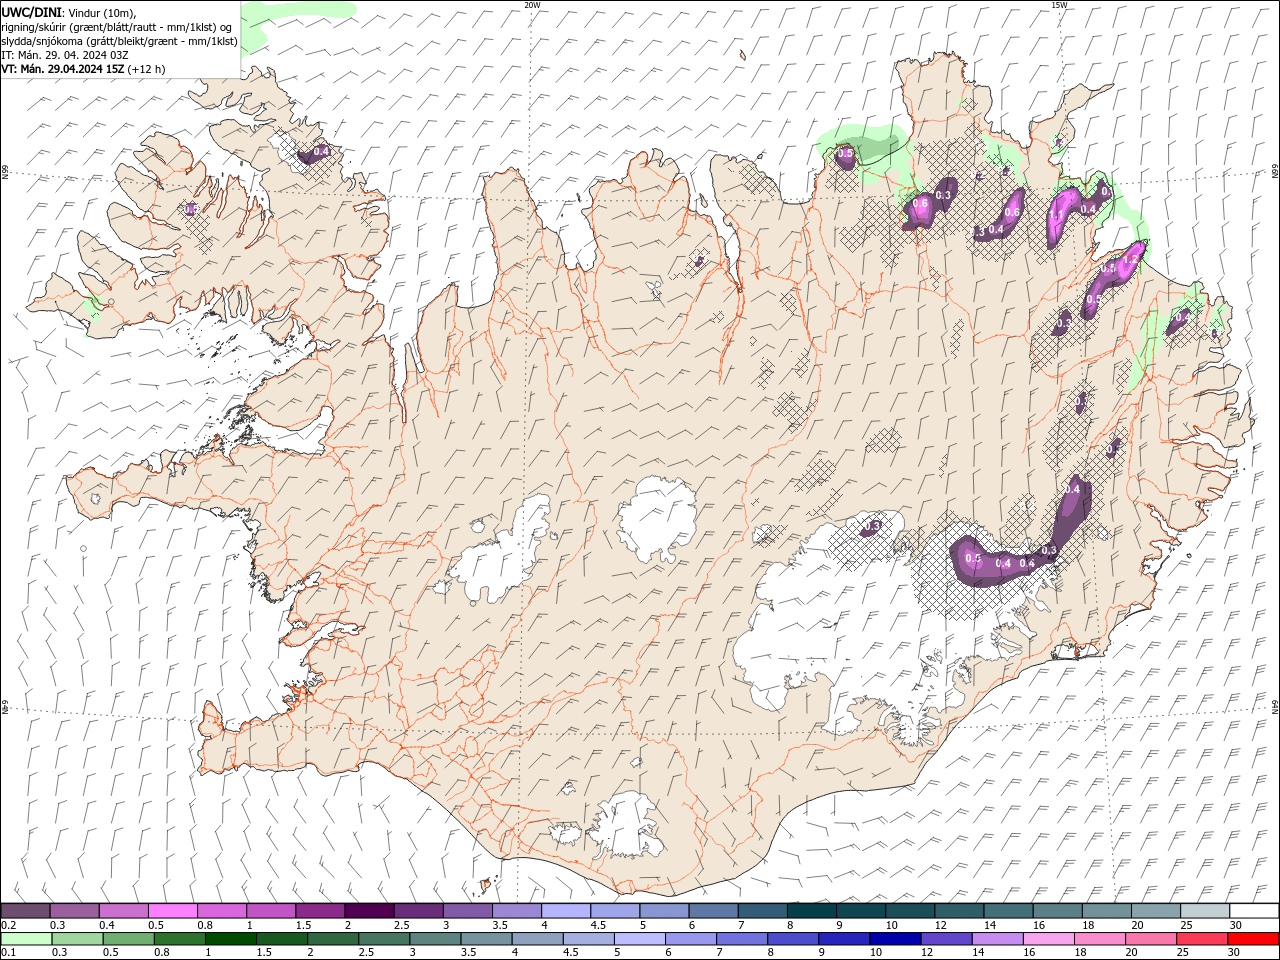Viewport: 1280px width, 960px height.
Task: Click the 0.5 value inside the green rain patch
Action: click(x=845, y=154)
